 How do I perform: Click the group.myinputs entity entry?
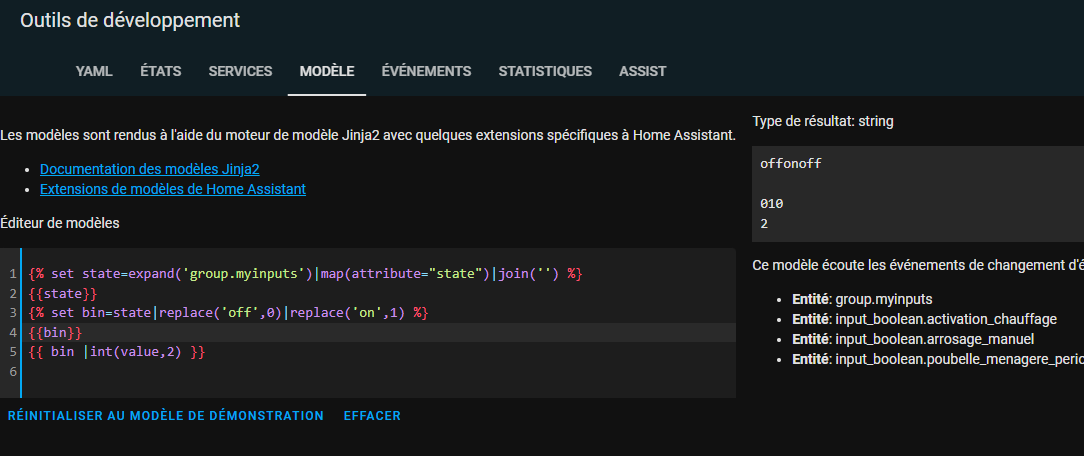click(x=882, y=299)
